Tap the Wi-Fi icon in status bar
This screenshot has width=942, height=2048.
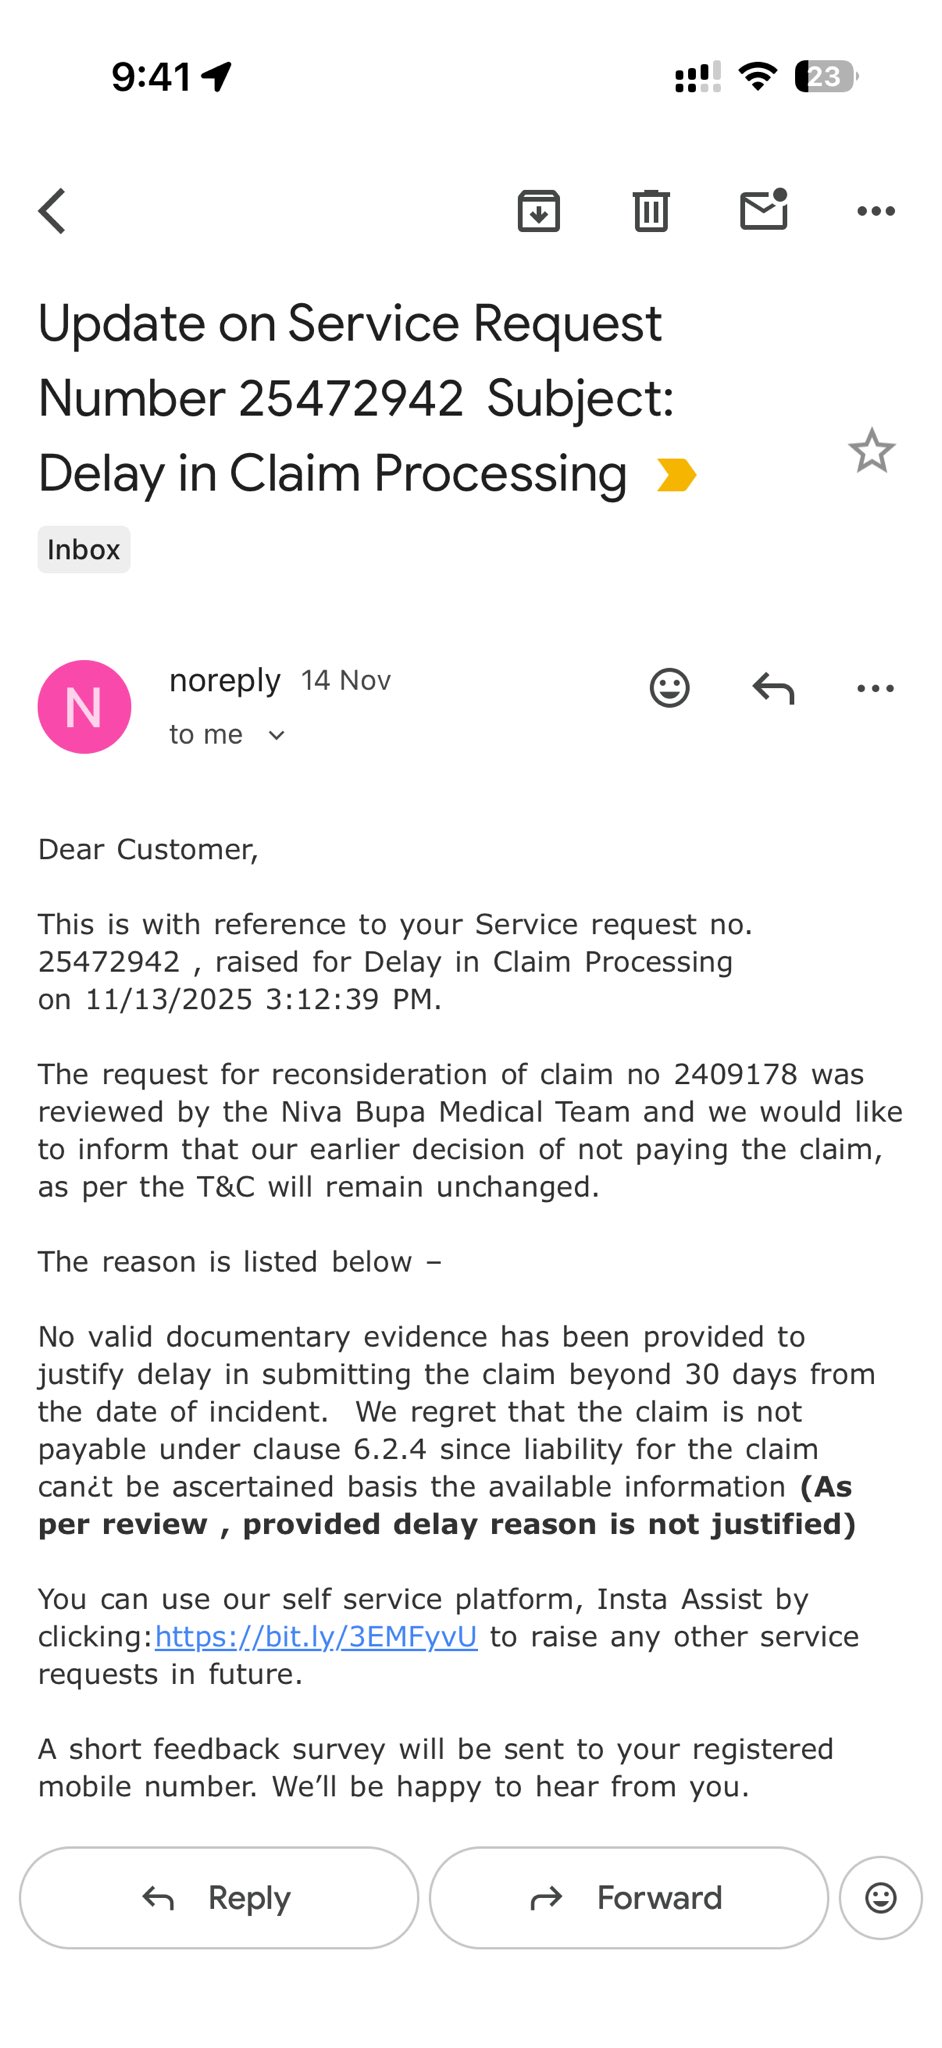[758, 77]
